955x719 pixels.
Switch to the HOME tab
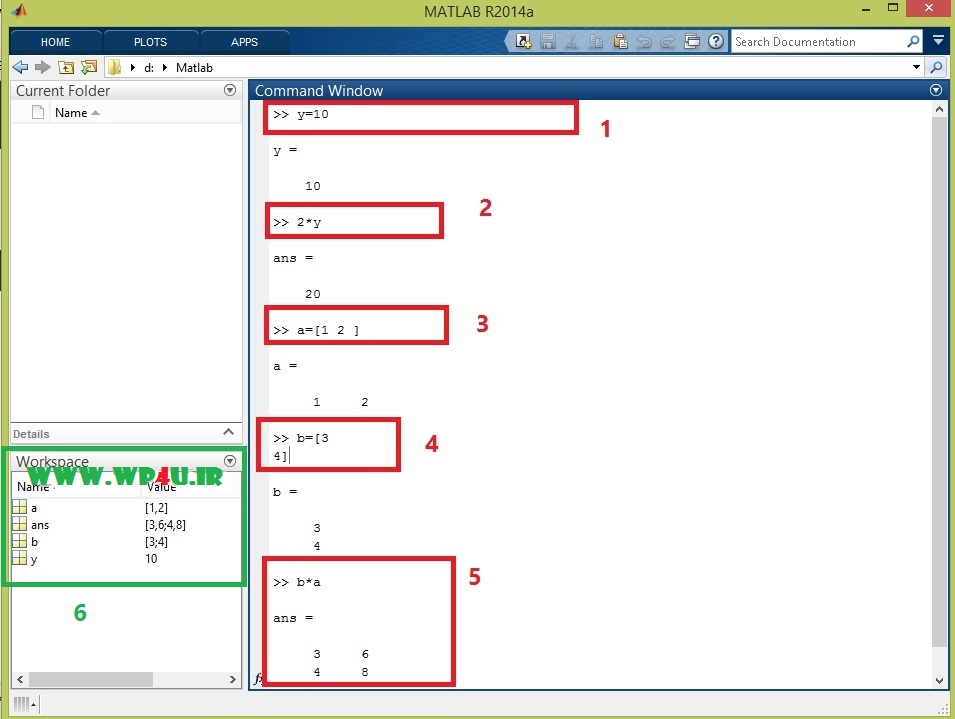coord(55,42)
